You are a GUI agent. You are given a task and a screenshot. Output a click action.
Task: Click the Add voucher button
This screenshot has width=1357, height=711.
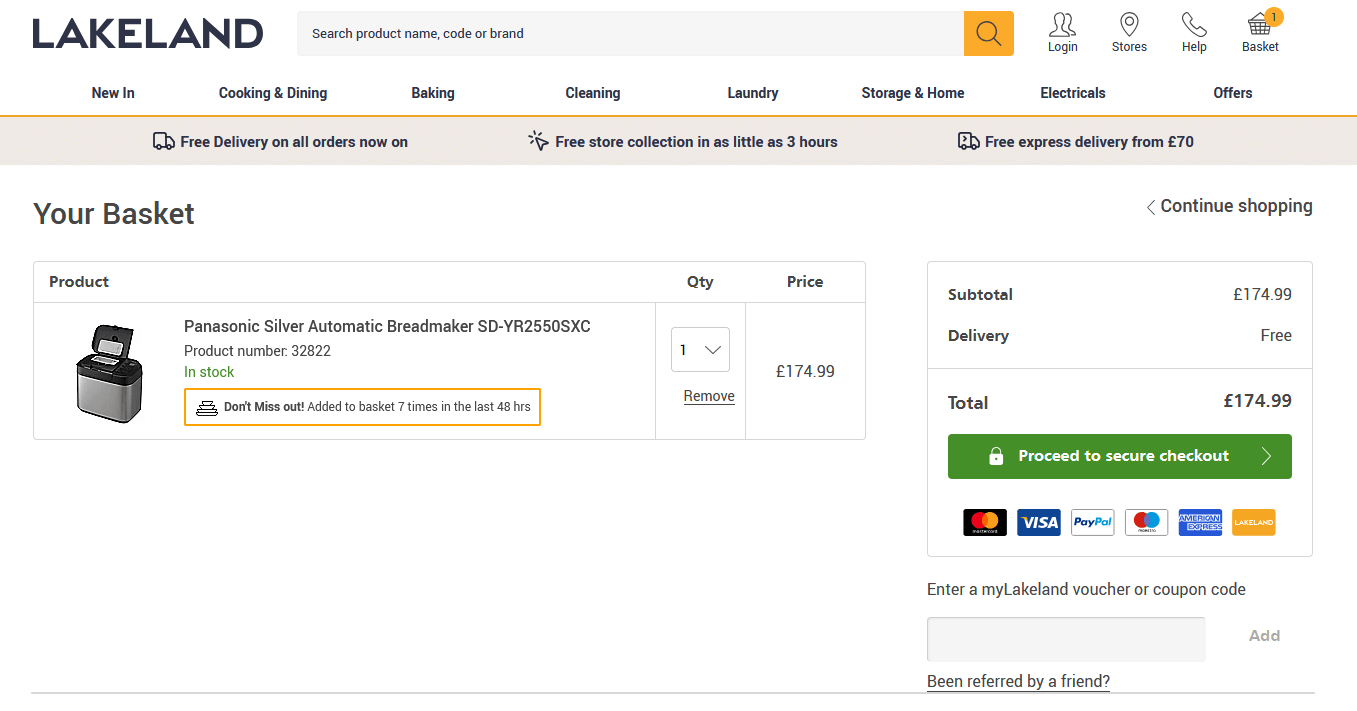pos(1264,636)
